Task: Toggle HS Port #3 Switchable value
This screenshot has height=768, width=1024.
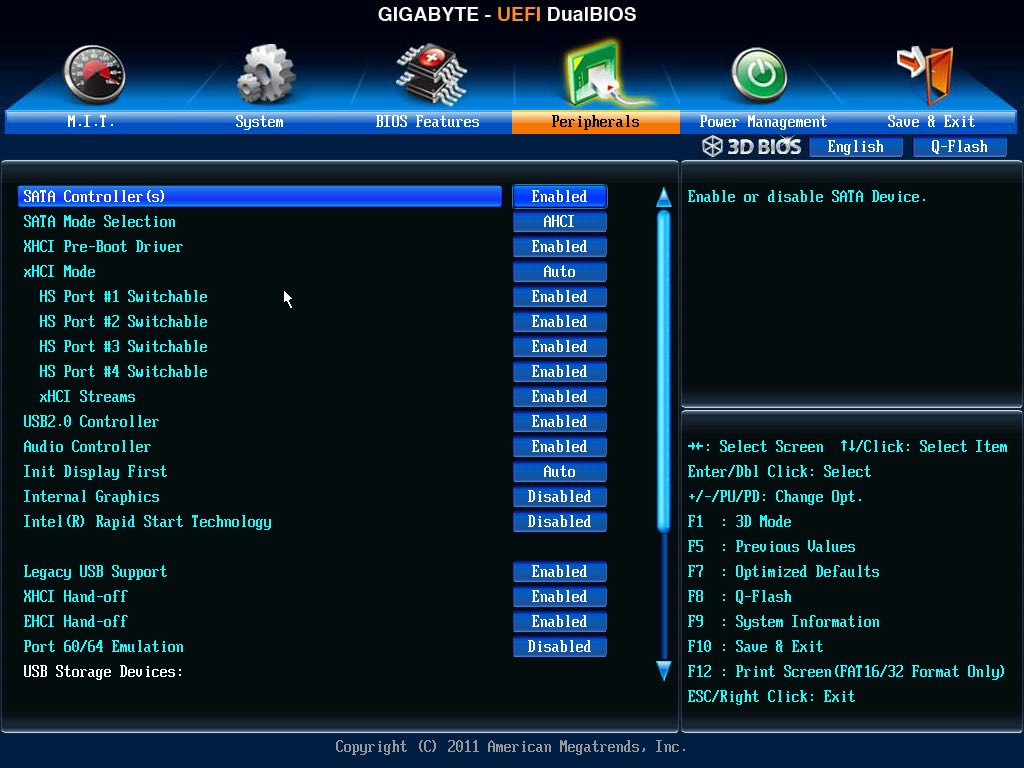Action: click(560, 346)
